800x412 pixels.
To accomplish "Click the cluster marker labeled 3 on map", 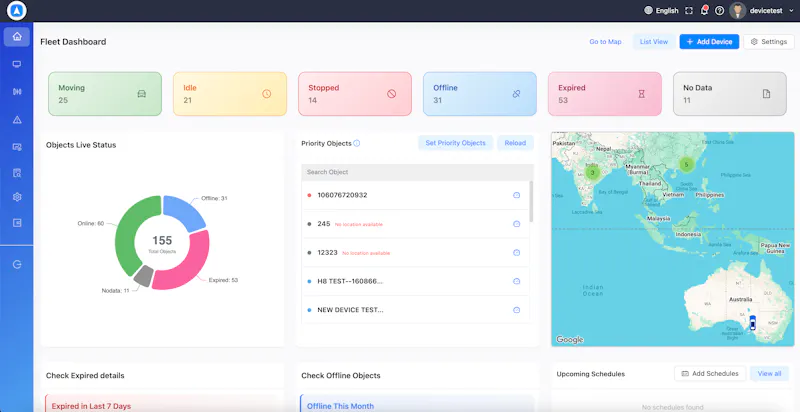I will click(x=592, y=173).
